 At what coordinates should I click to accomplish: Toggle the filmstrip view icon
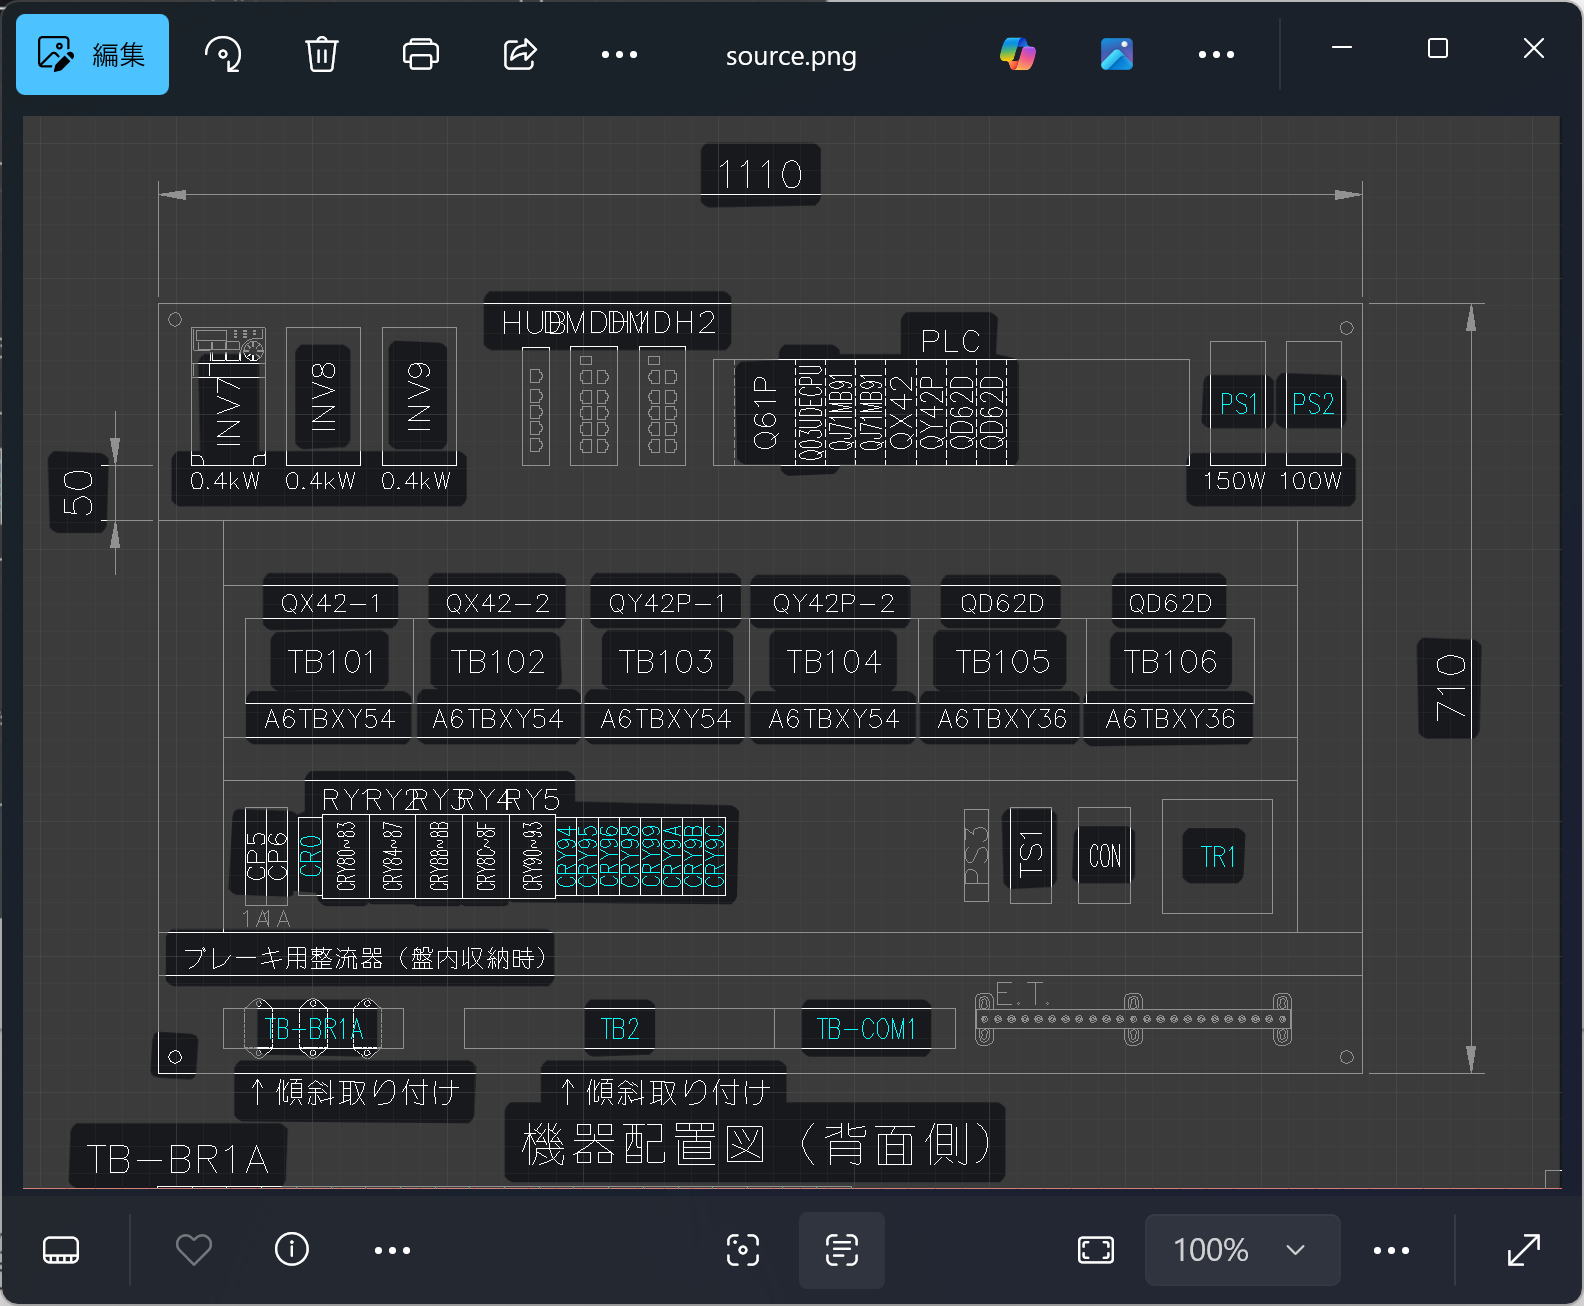coord(61,1250)
